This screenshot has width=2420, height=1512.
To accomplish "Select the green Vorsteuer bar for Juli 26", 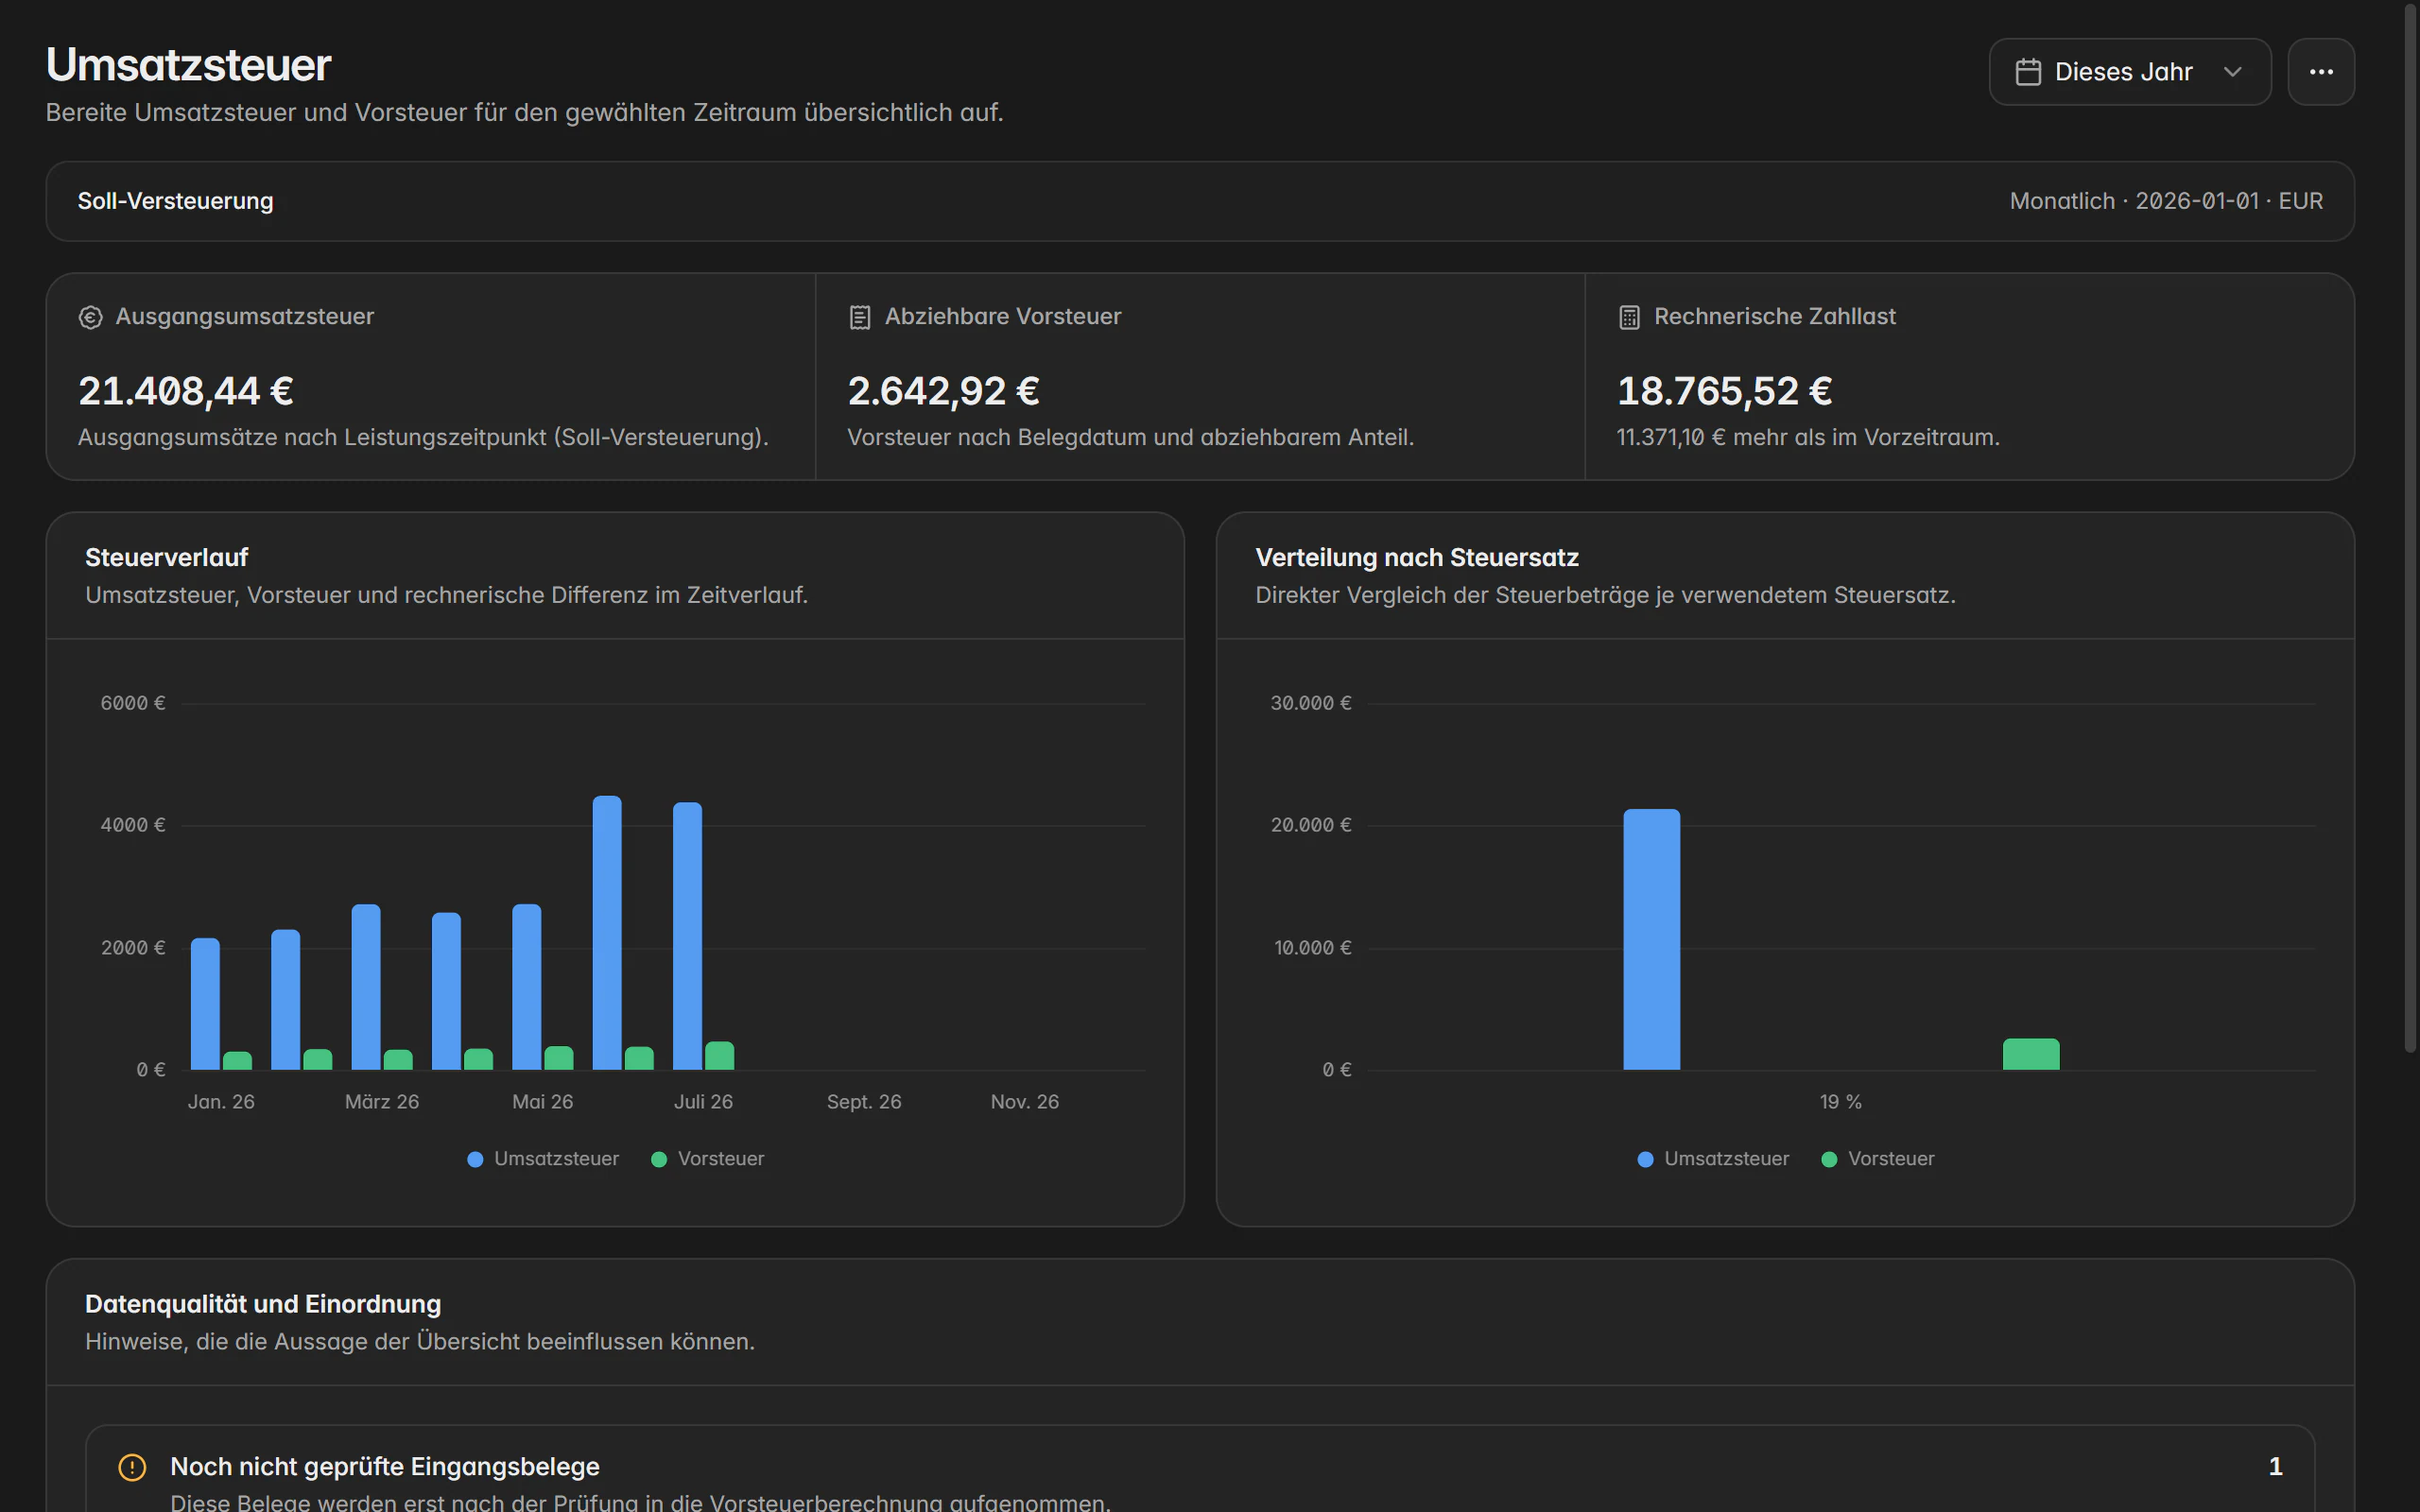I will 719,1056.
